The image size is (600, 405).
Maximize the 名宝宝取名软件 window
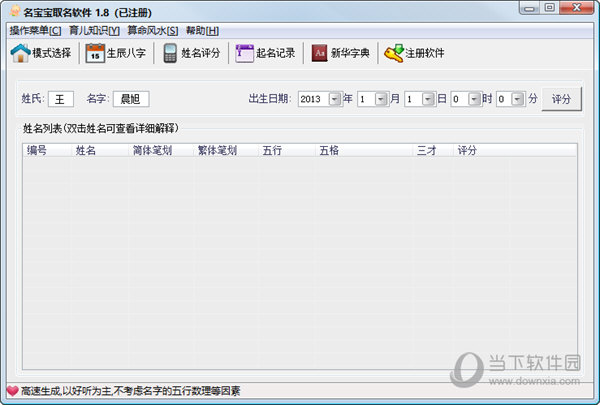pos(549,8)
